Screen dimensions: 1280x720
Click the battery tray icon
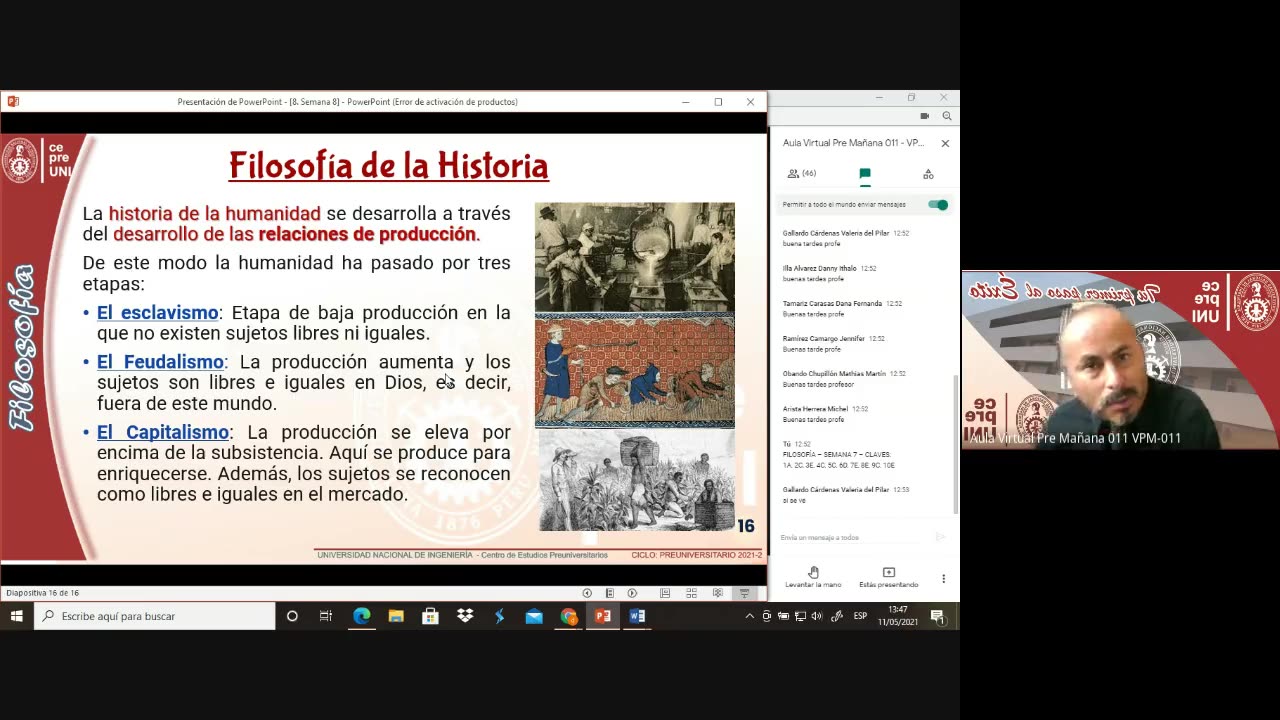pyautogui.click(x=783, y=616)
